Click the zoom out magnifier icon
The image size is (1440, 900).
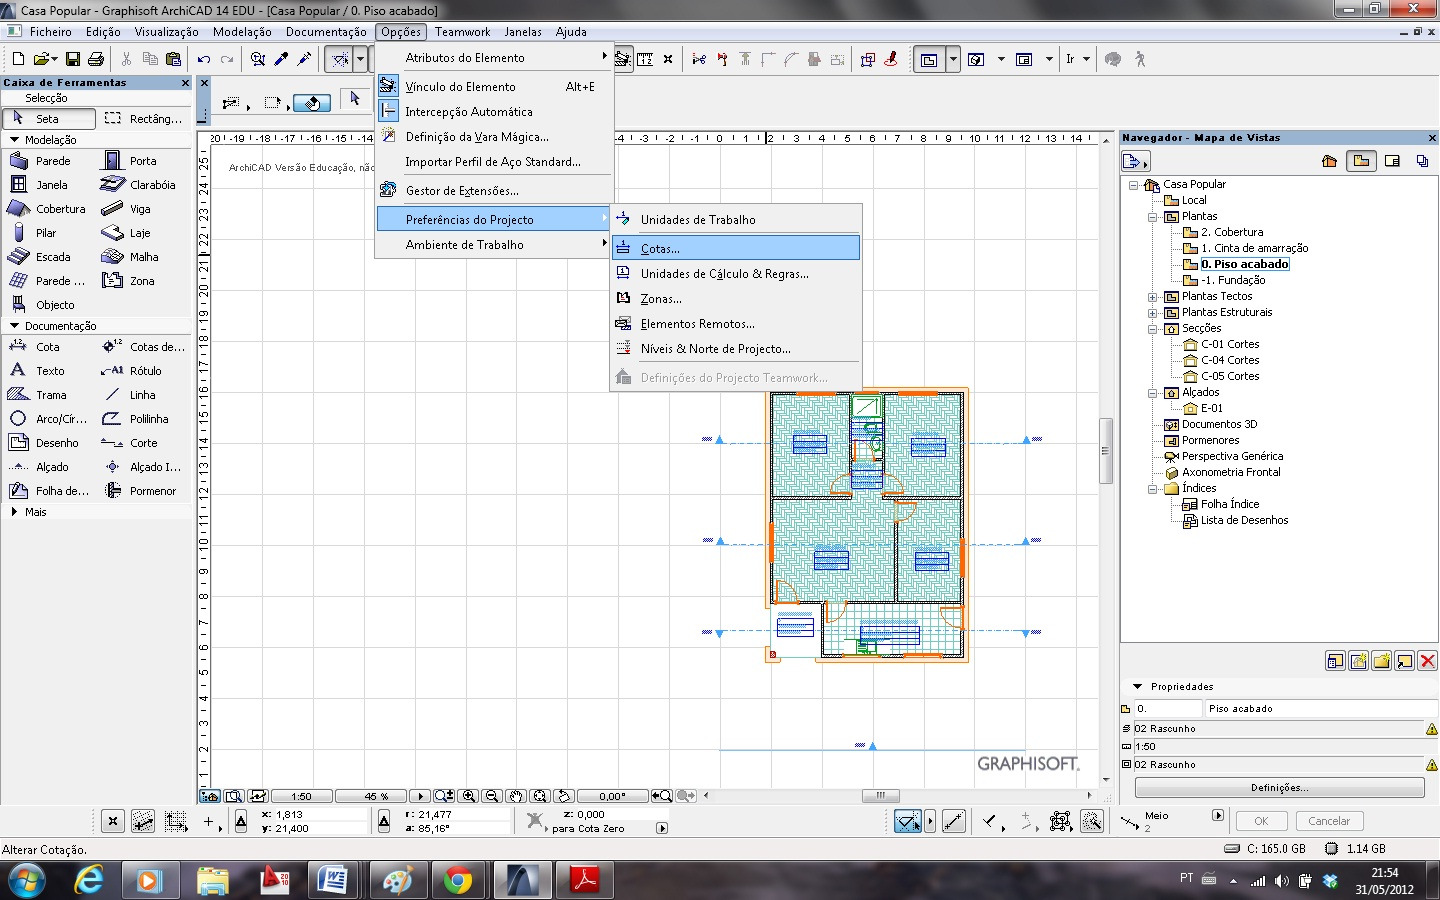492,796
